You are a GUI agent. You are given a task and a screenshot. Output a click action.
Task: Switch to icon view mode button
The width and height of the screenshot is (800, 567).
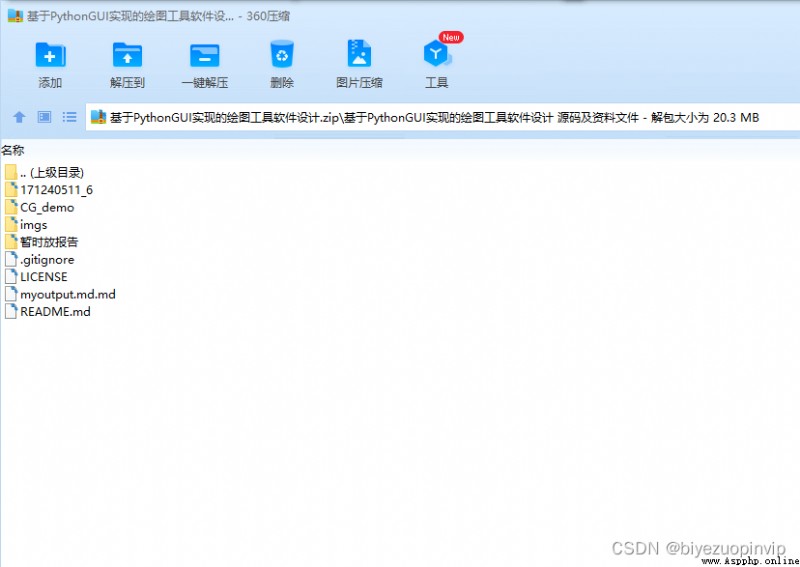[x=44, y=117]
